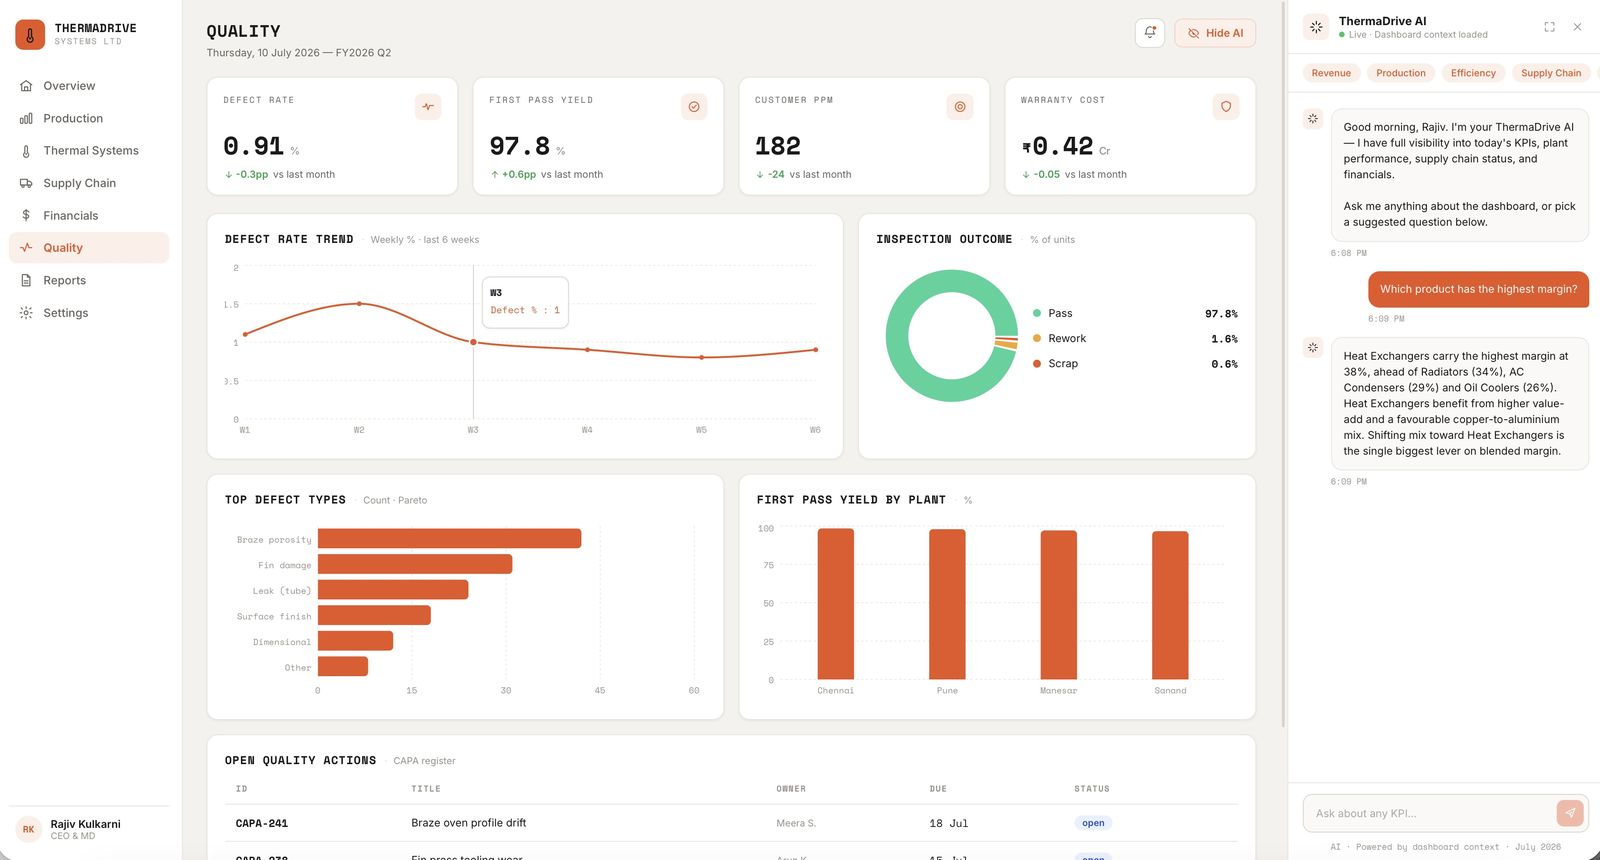Open the Reports page
This screenshot has width=1600, height=860.
[x=89, y=281]
